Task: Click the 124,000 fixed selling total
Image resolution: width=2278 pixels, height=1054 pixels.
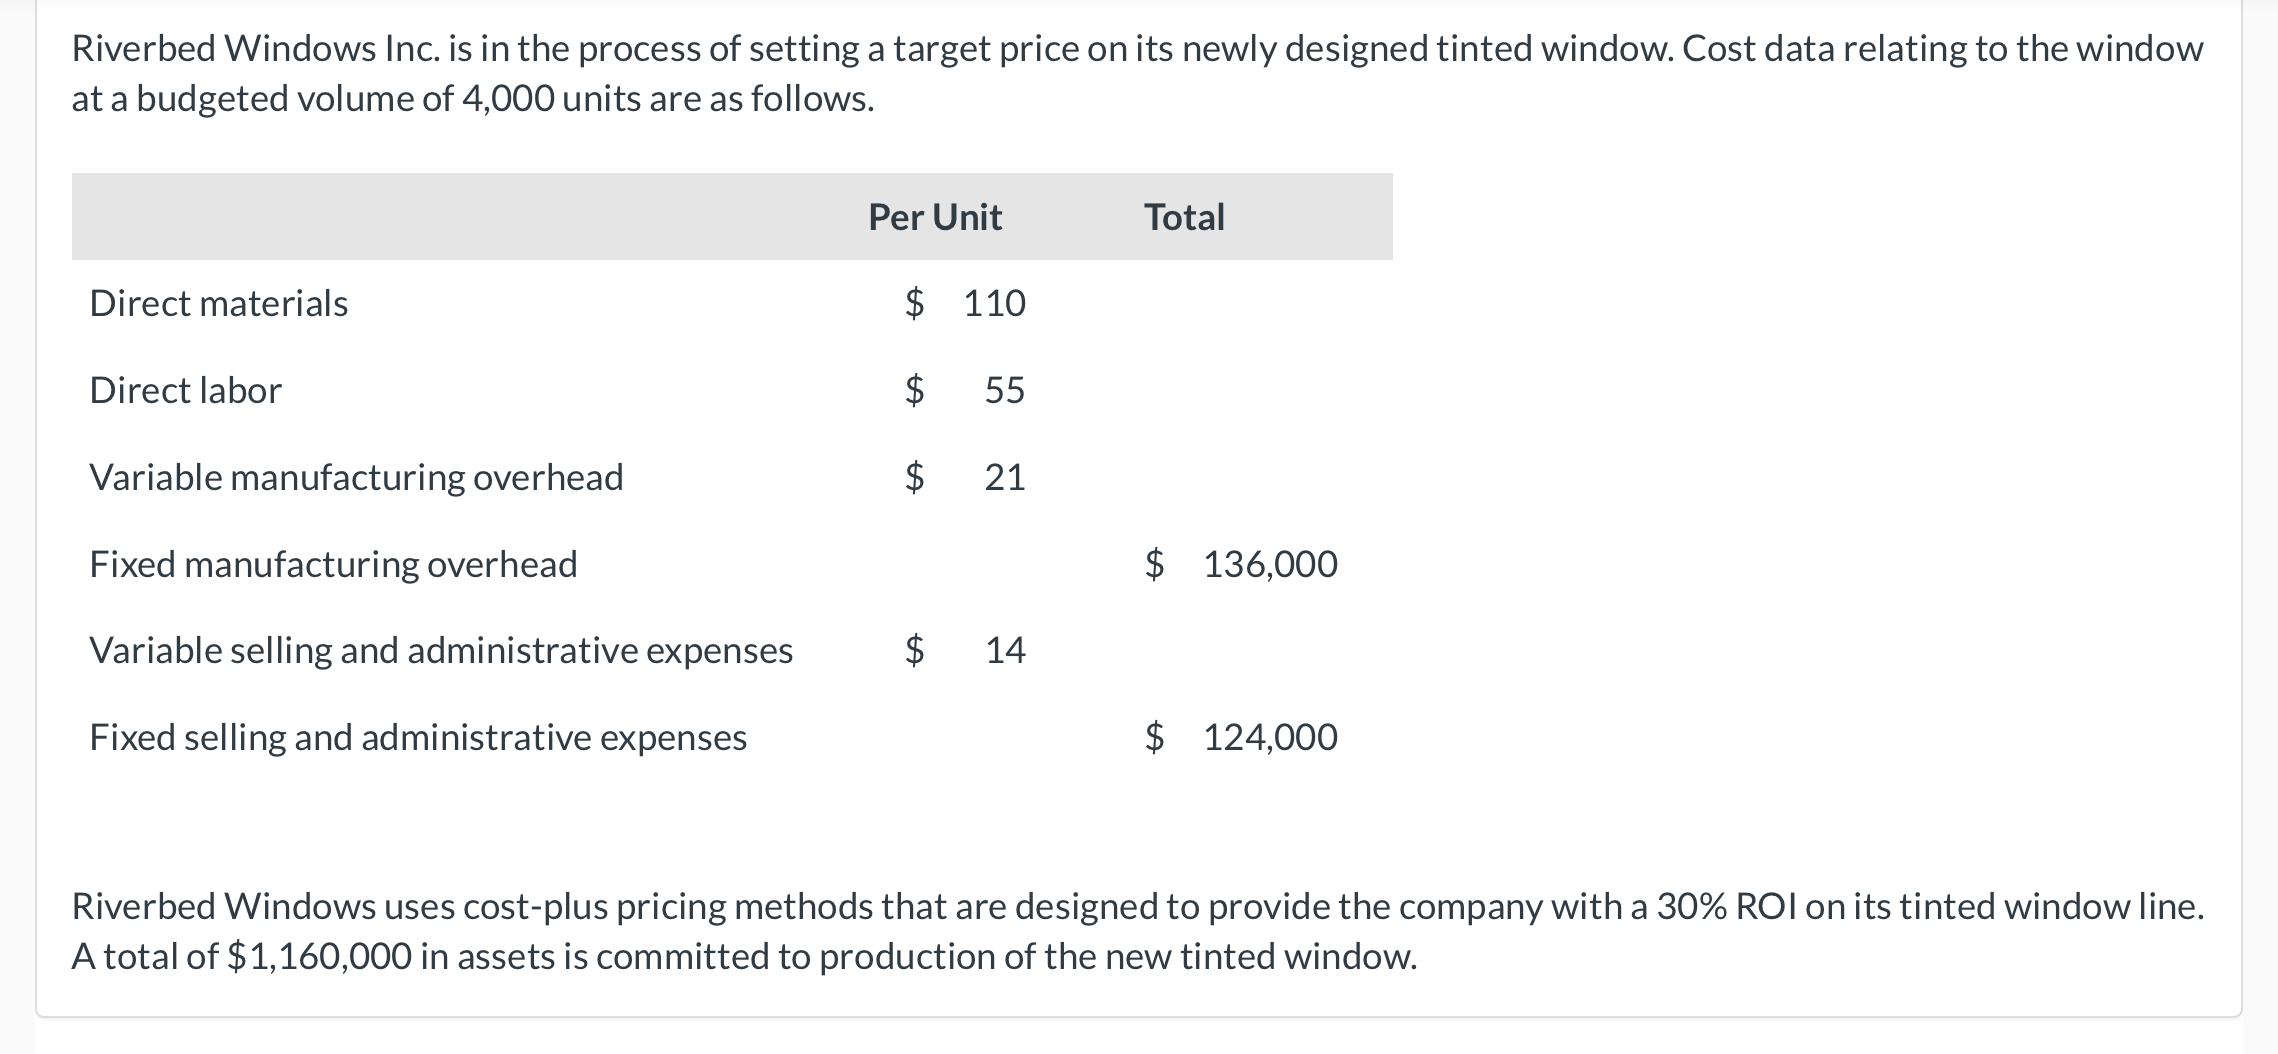Action: click(1269, 737)
